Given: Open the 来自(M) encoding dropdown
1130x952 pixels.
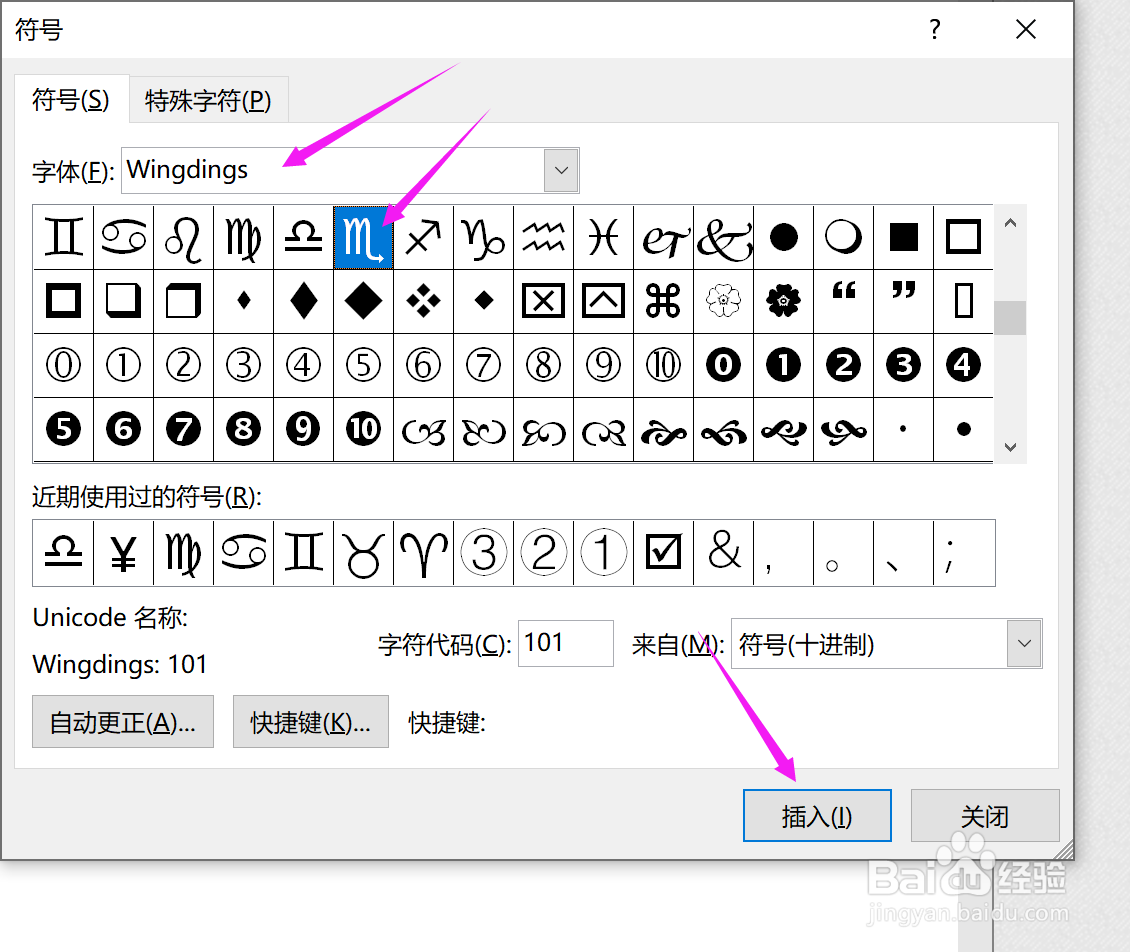Looking at the screenshot, I should tap(1023, 643).
